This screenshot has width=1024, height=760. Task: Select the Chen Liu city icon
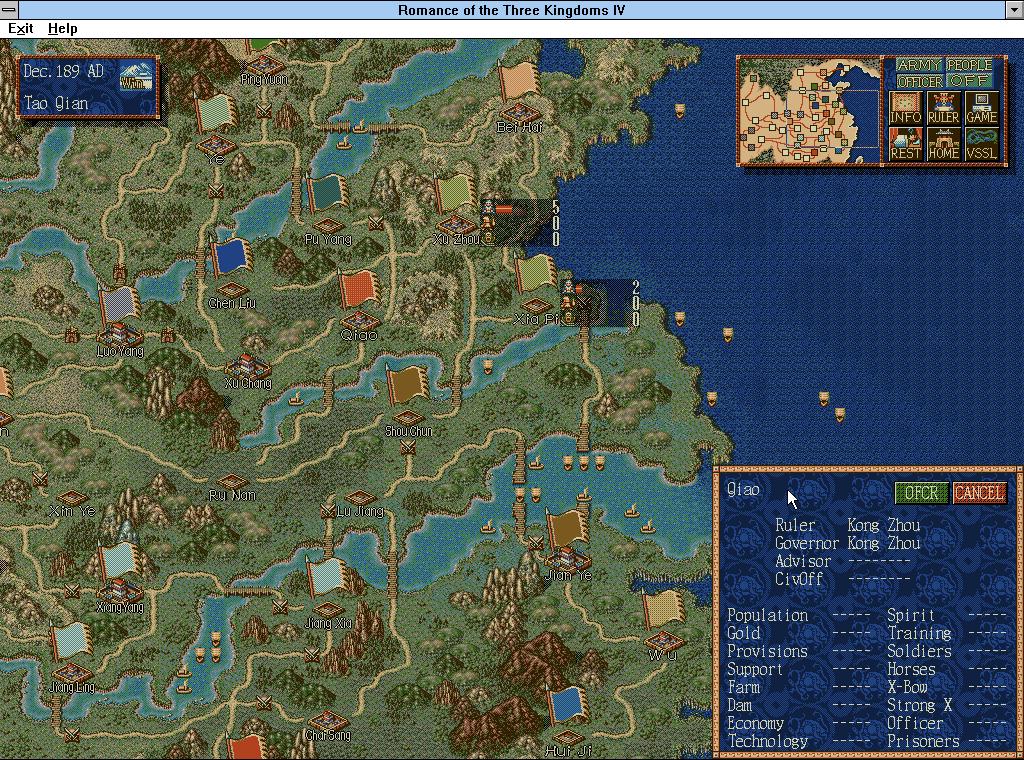(232, 290)
